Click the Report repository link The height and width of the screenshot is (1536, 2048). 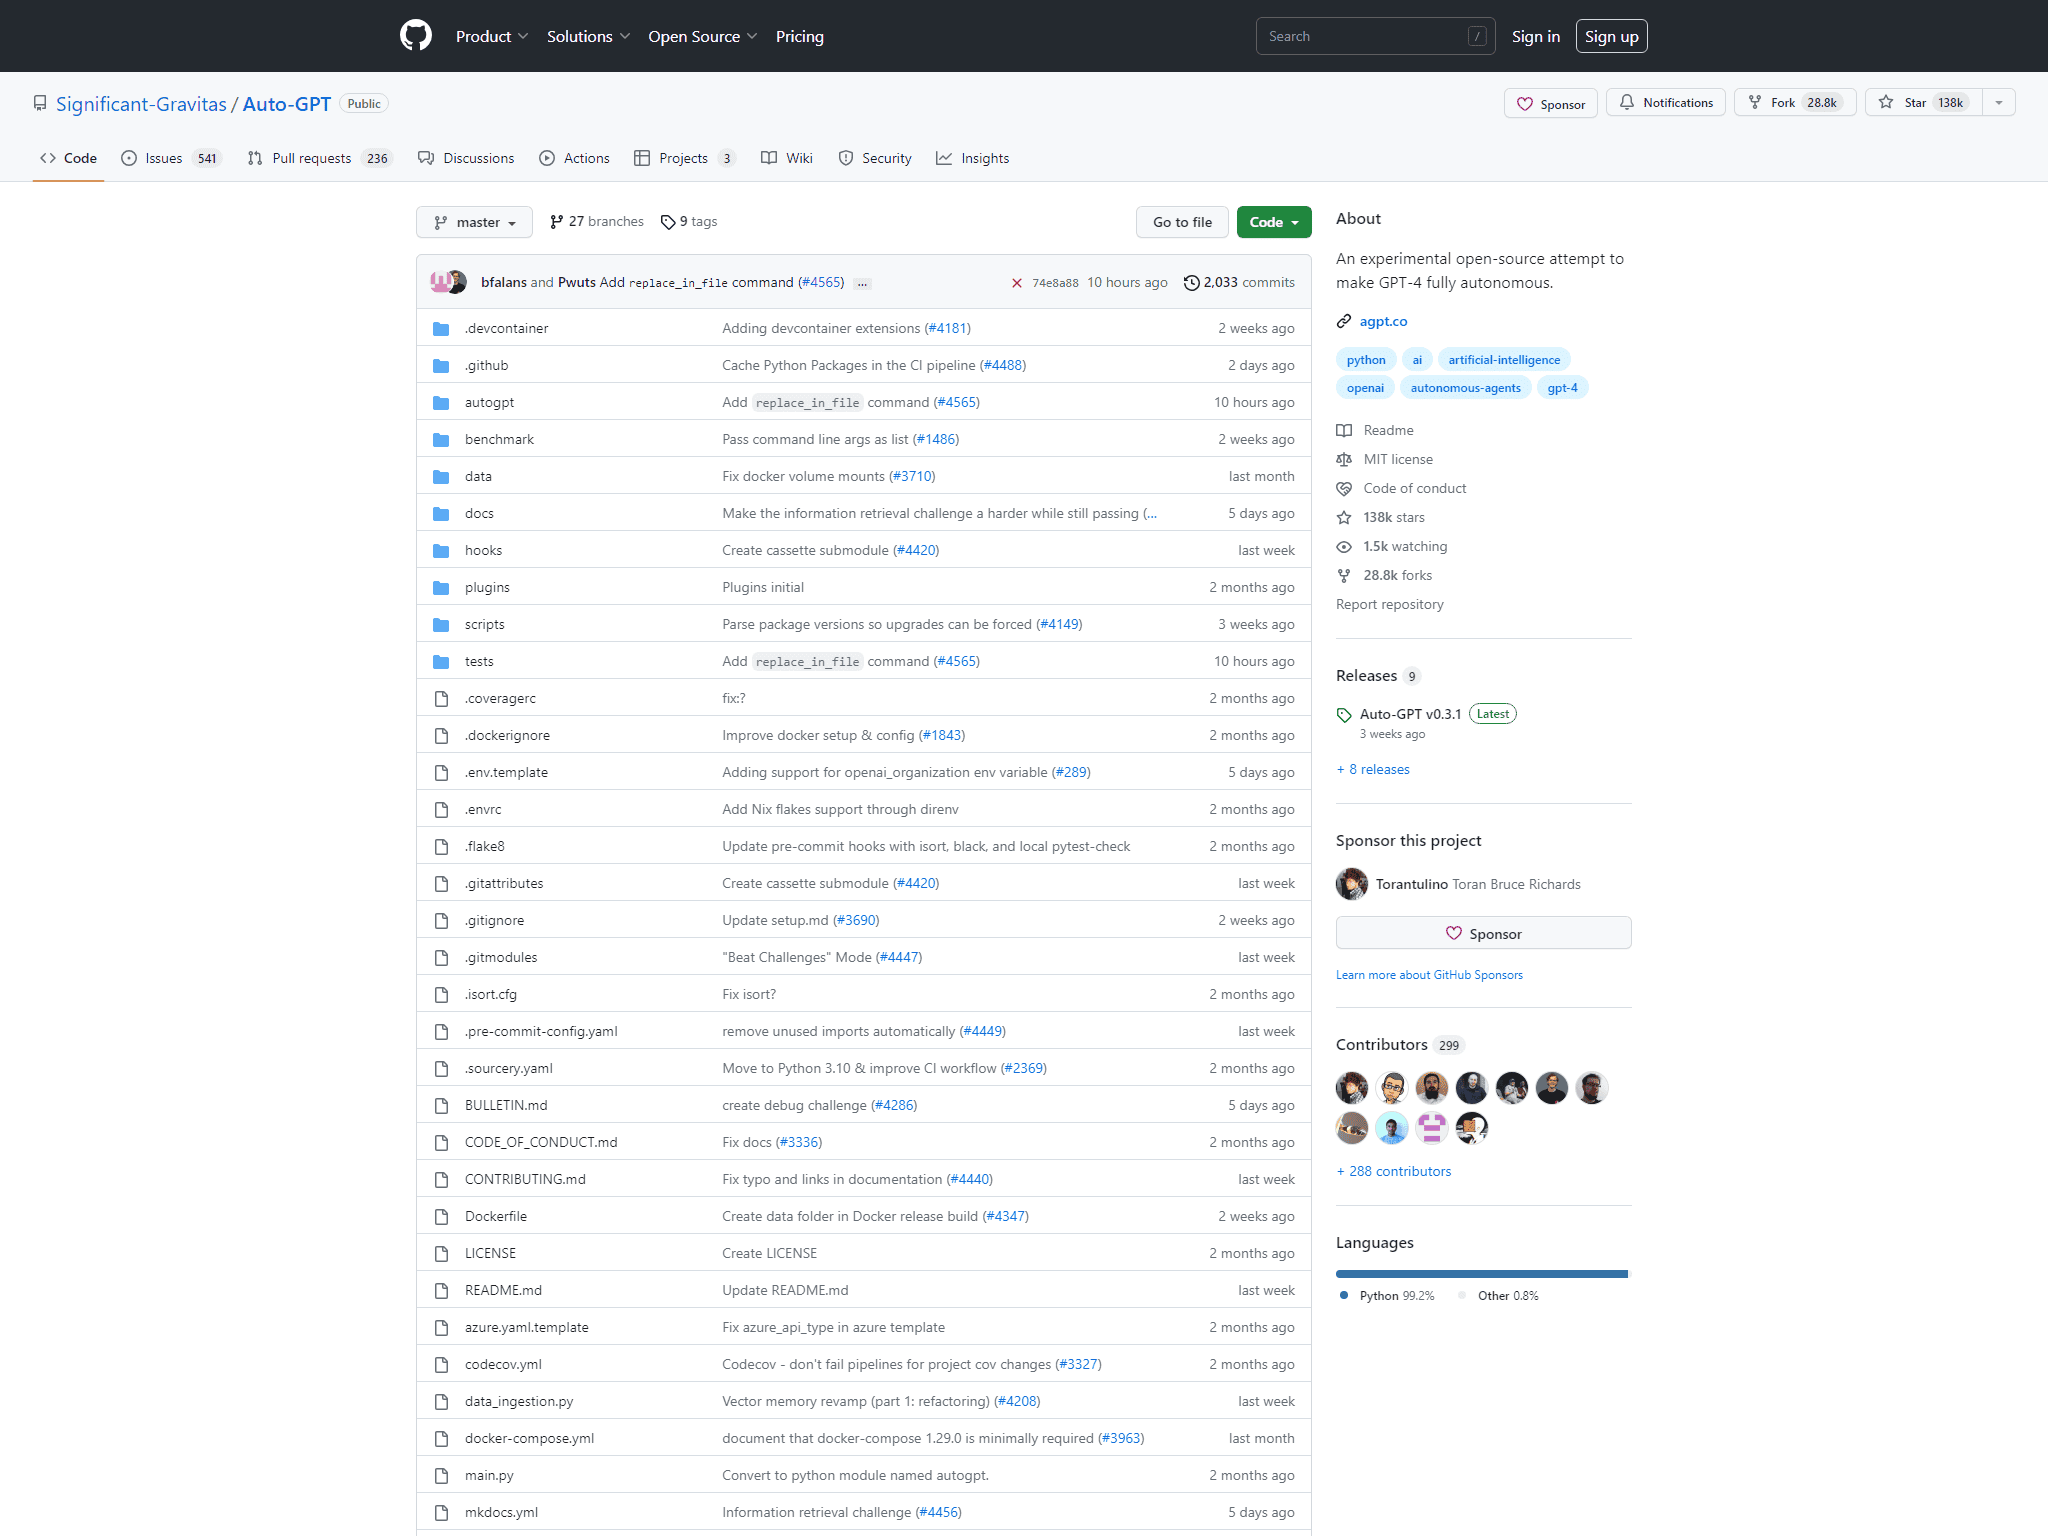coord(1390,604)
